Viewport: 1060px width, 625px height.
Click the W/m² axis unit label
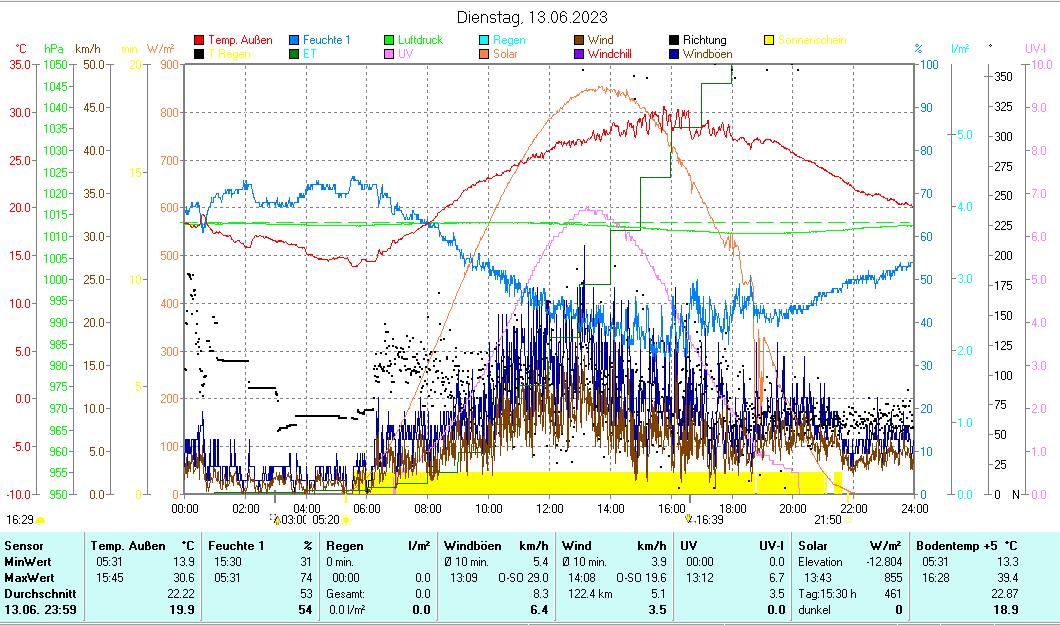(161, 49)
